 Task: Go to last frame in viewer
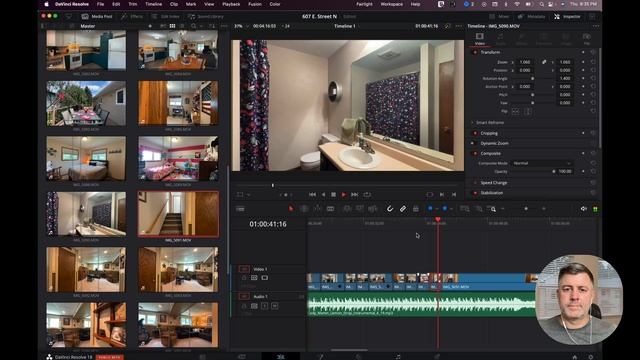tap(354, 195)
